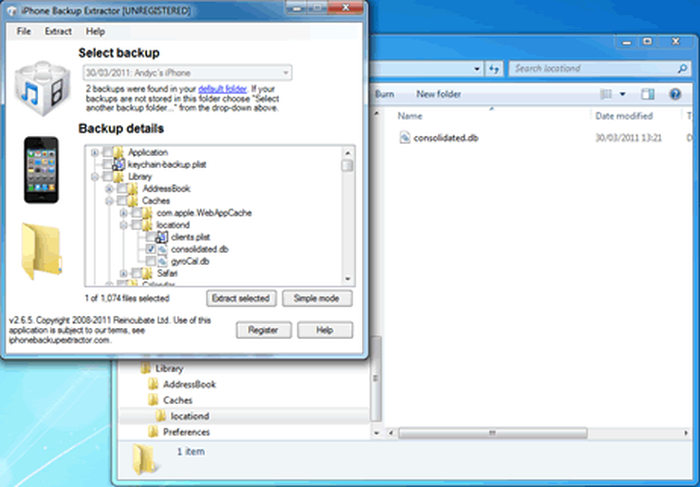Collapse the Library tree node

tap(95, 177)
